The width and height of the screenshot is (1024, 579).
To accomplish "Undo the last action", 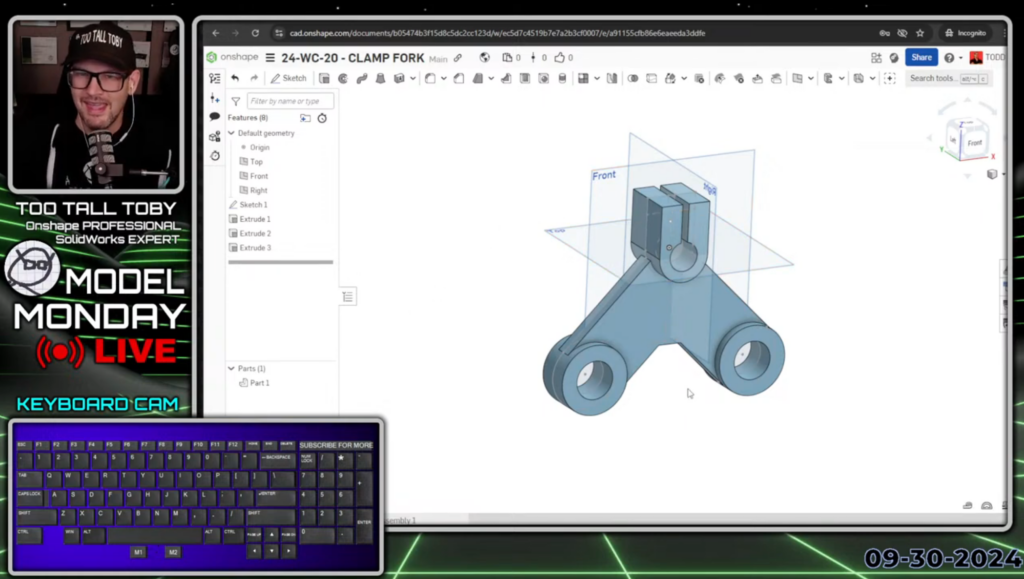I will (x=235, y=78).
